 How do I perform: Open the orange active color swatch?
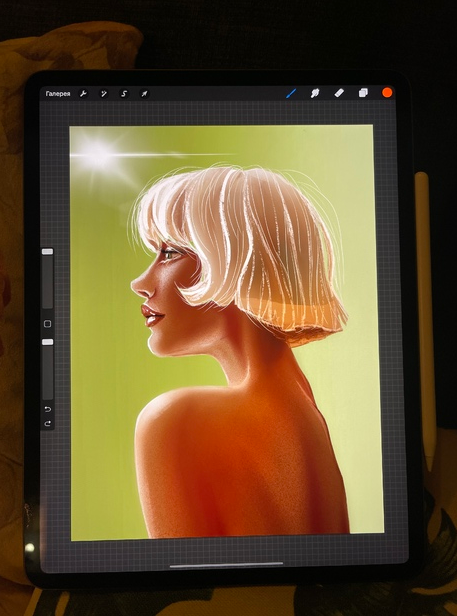(x=387, y=93)
